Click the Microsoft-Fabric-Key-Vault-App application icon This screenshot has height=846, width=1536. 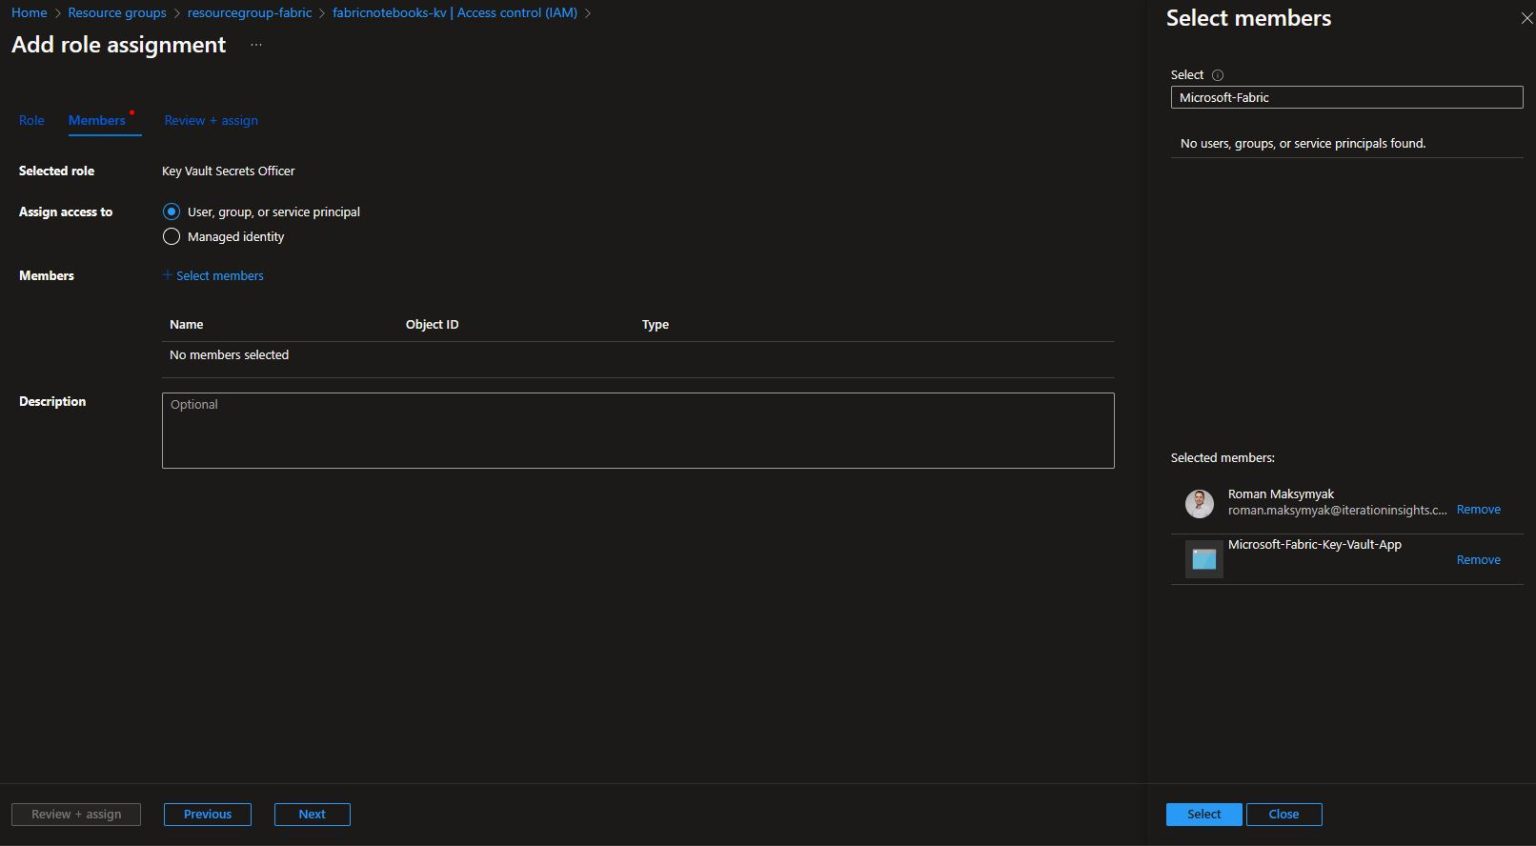pyautogui.click(x=1203, y=558)
